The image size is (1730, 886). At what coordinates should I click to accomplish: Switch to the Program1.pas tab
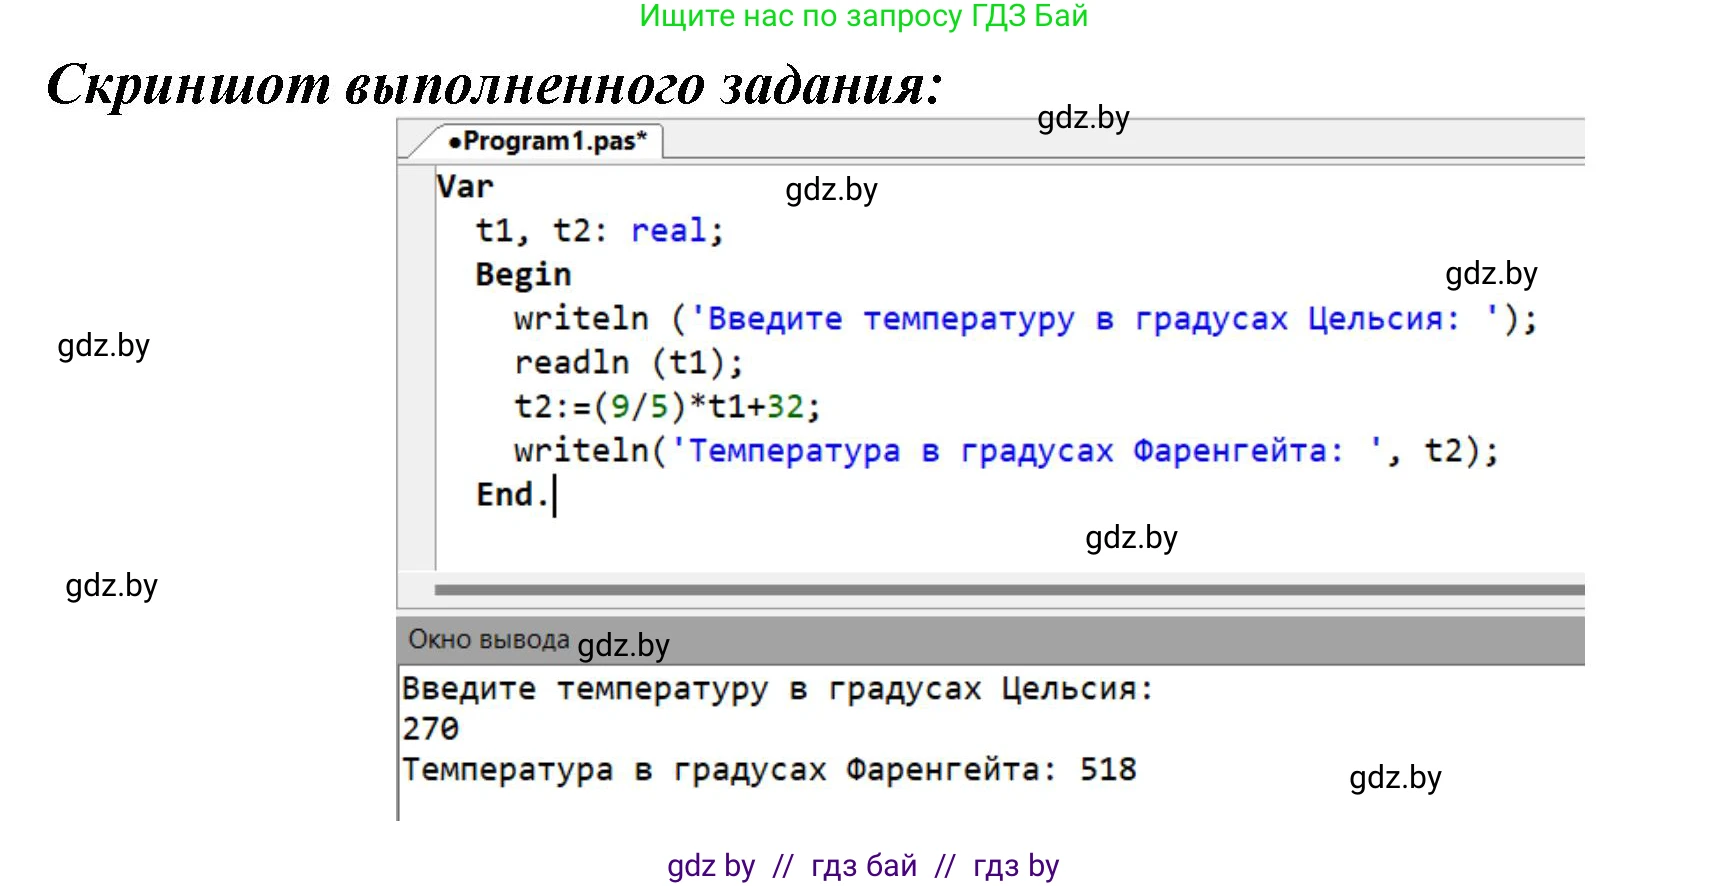coord(548,141)
